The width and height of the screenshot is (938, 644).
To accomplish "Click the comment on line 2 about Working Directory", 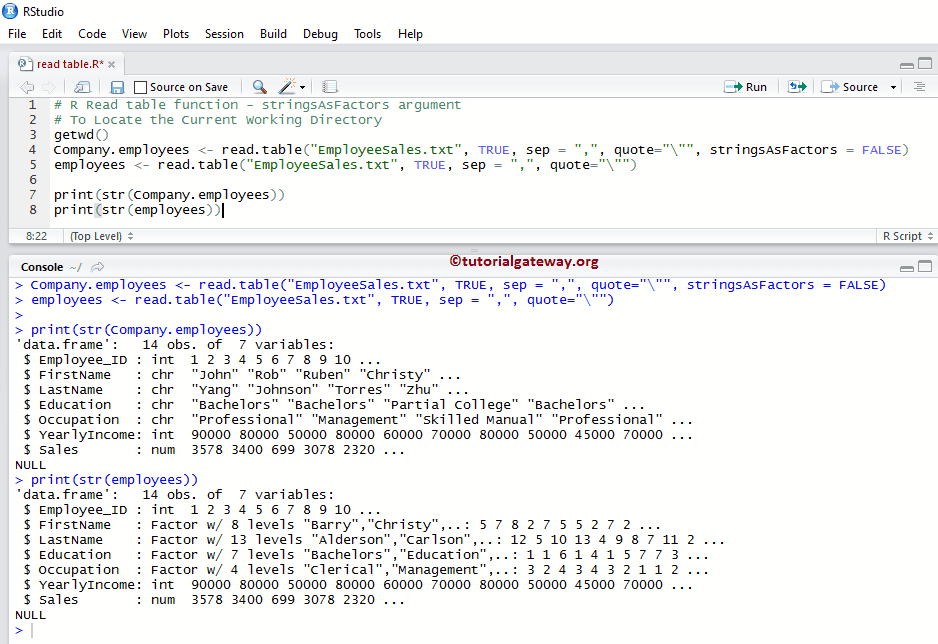I will point(218,120).
